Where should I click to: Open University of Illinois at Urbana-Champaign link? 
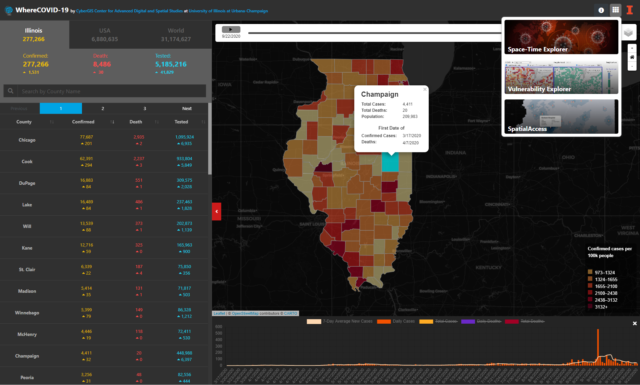(228, 11)
